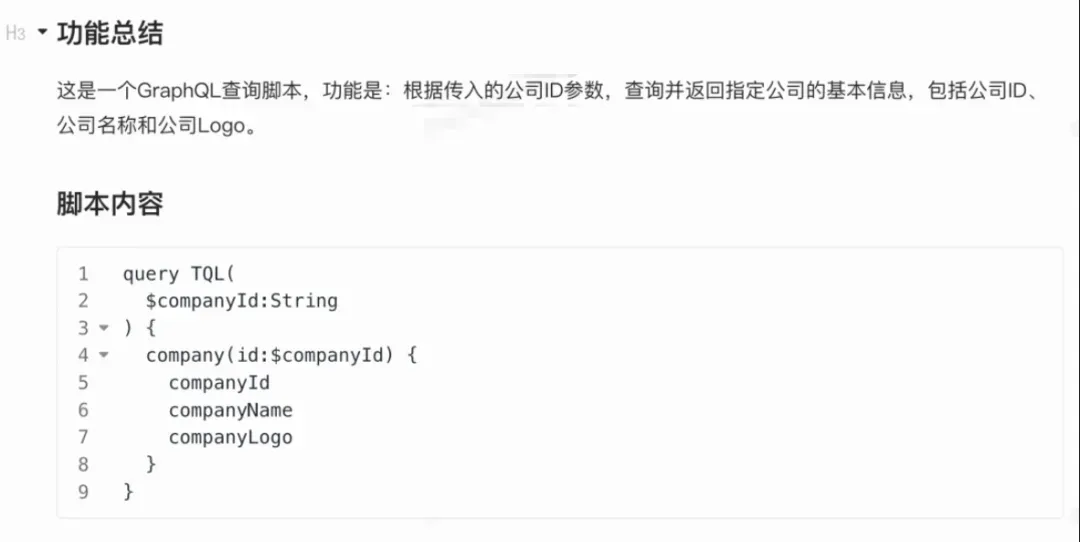Place cursor on GraphQL word in description

pyautogui.click(x=178, y=91)
